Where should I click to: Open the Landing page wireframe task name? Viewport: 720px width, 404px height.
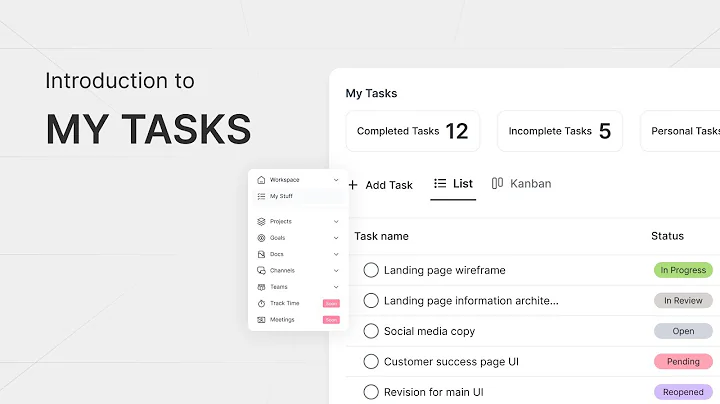click(x=444, y=270)
